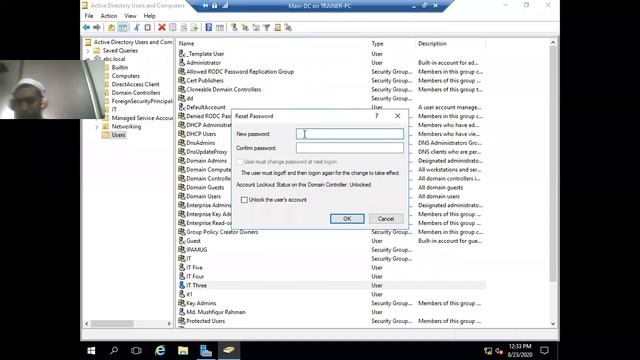Click the Export List toolbar icon
Image resolution: width=640 pixels, height=360 pixels.
[194, 27]
